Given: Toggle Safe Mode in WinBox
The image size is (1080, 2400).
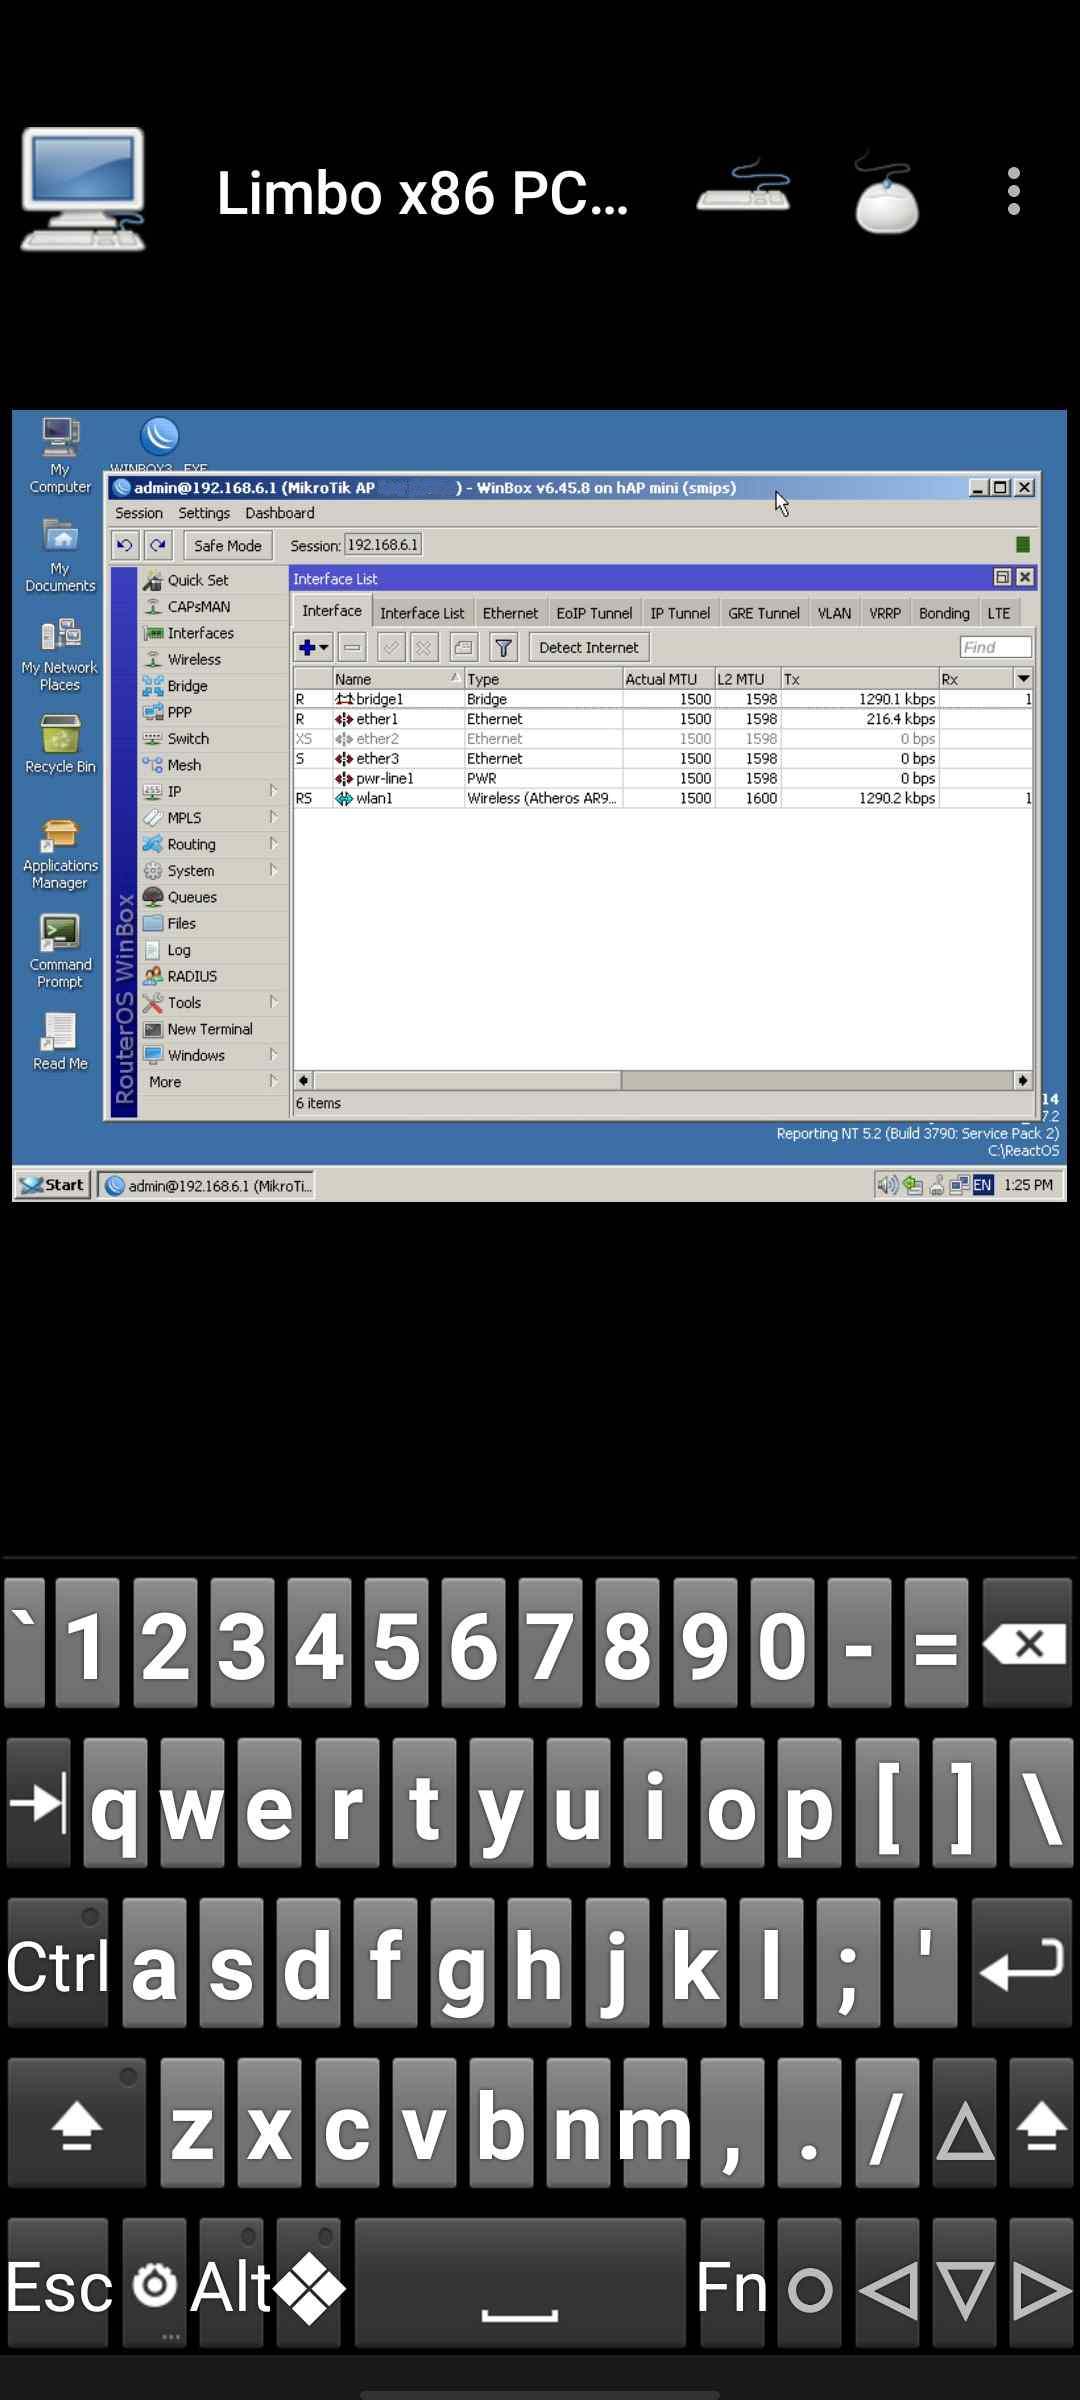Looking at the screenshot, I should [228, 545].
